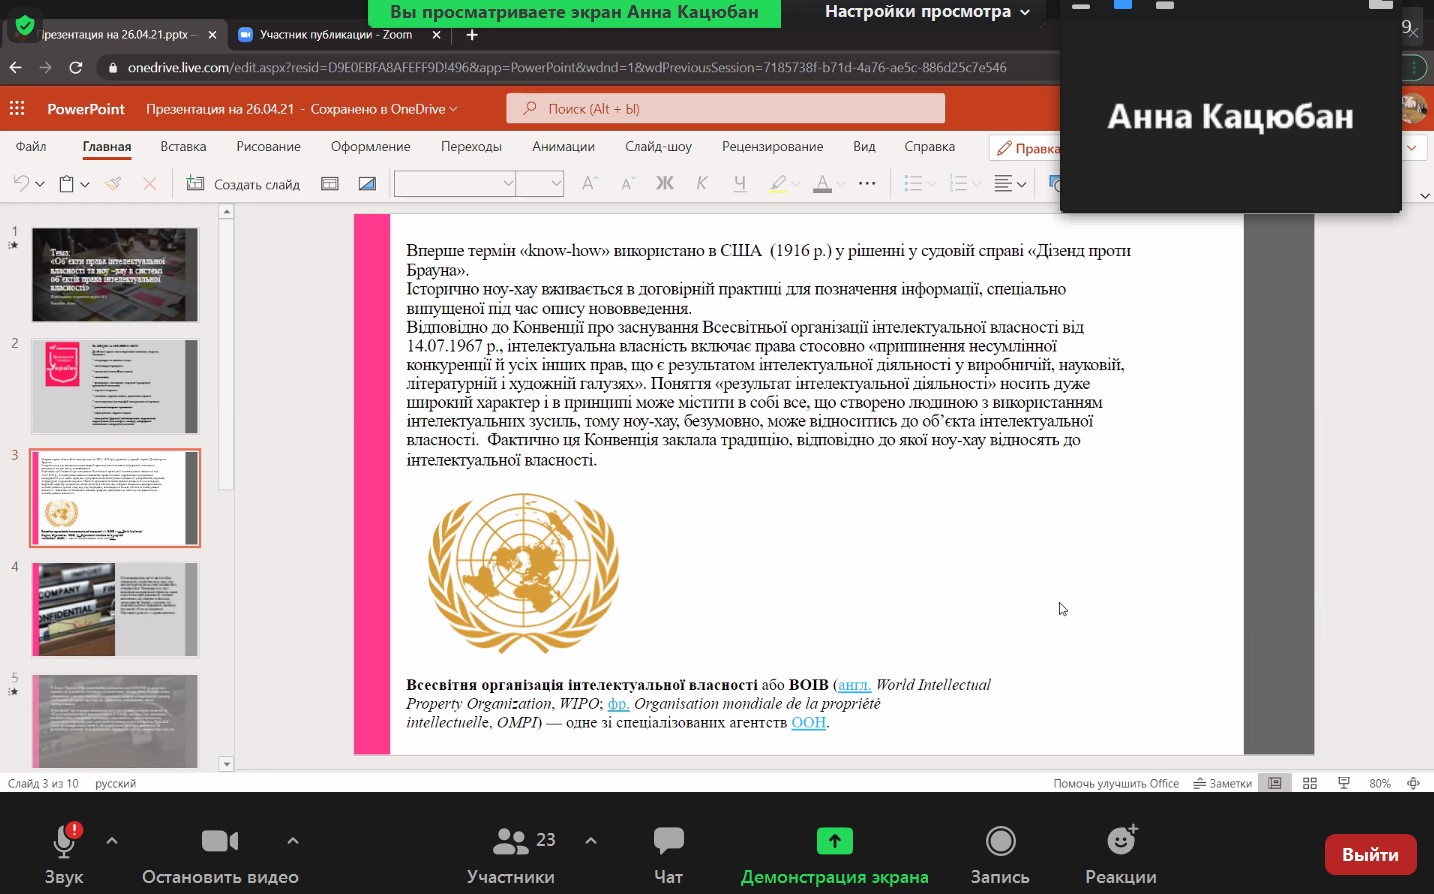The height and width of the screenshot is (894, 1434).
Task: Open the PowerPoint app launcher grid
Action: pos(17,109)
